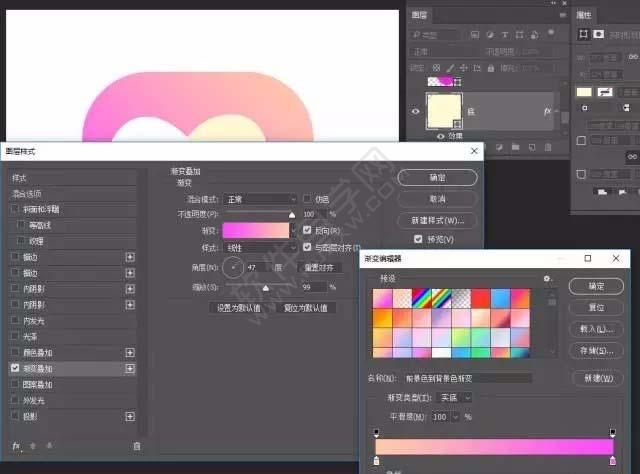Filter adjustment layers in Layers panel
The width and height of the screenshot is (640, 474).
(490, 35)
